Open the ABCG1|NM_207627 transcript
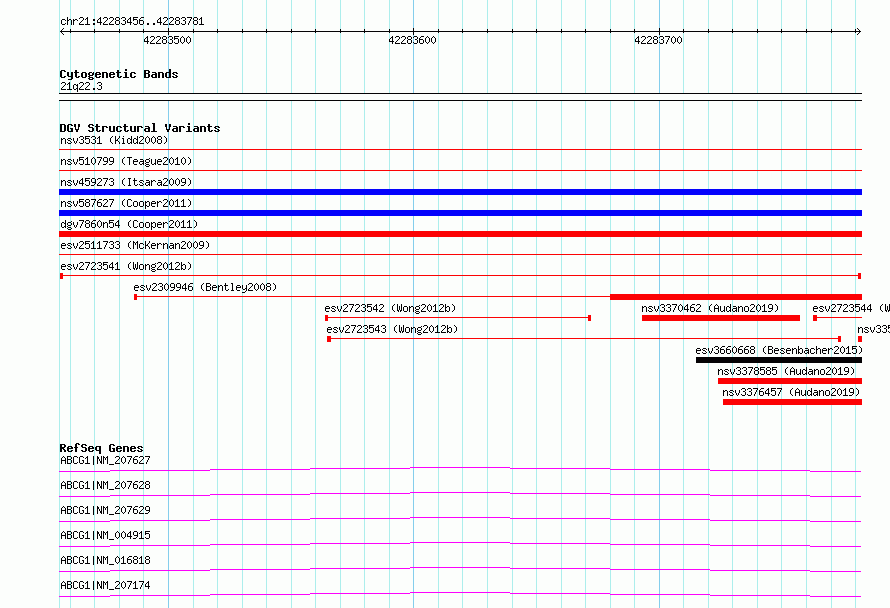 pos(105,460)
